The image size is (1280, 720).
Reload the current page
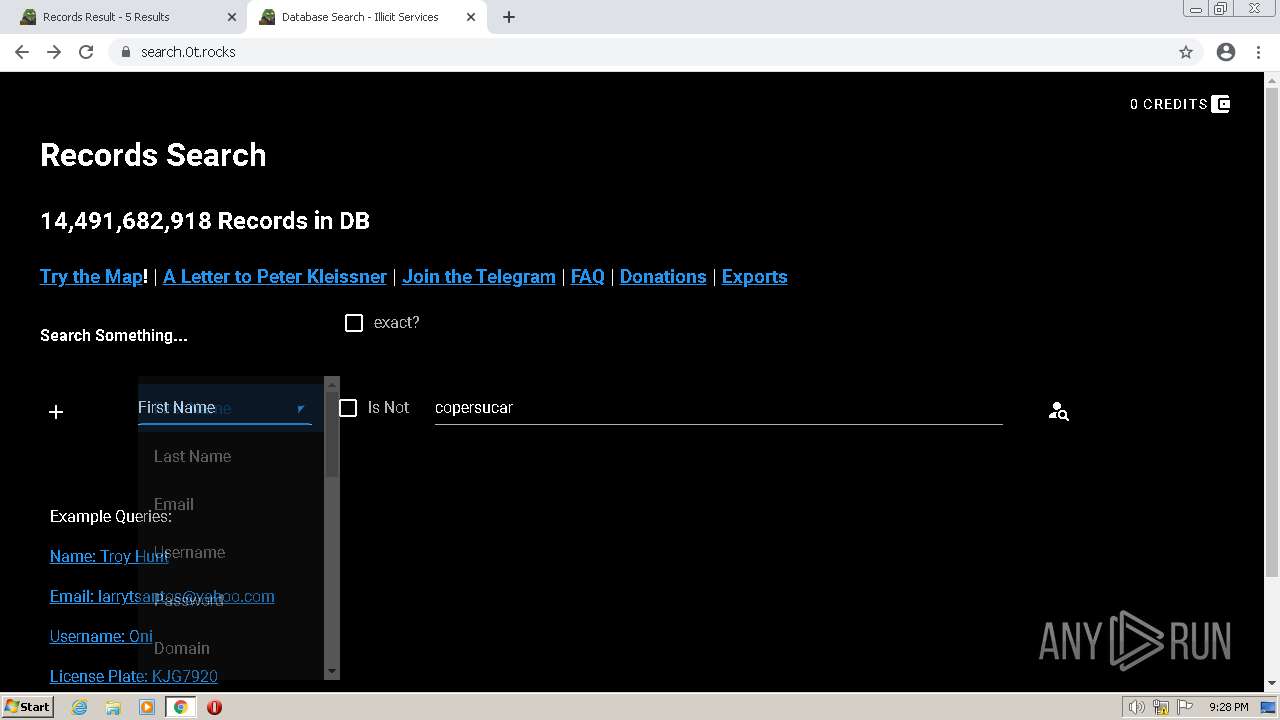[86, 52]
